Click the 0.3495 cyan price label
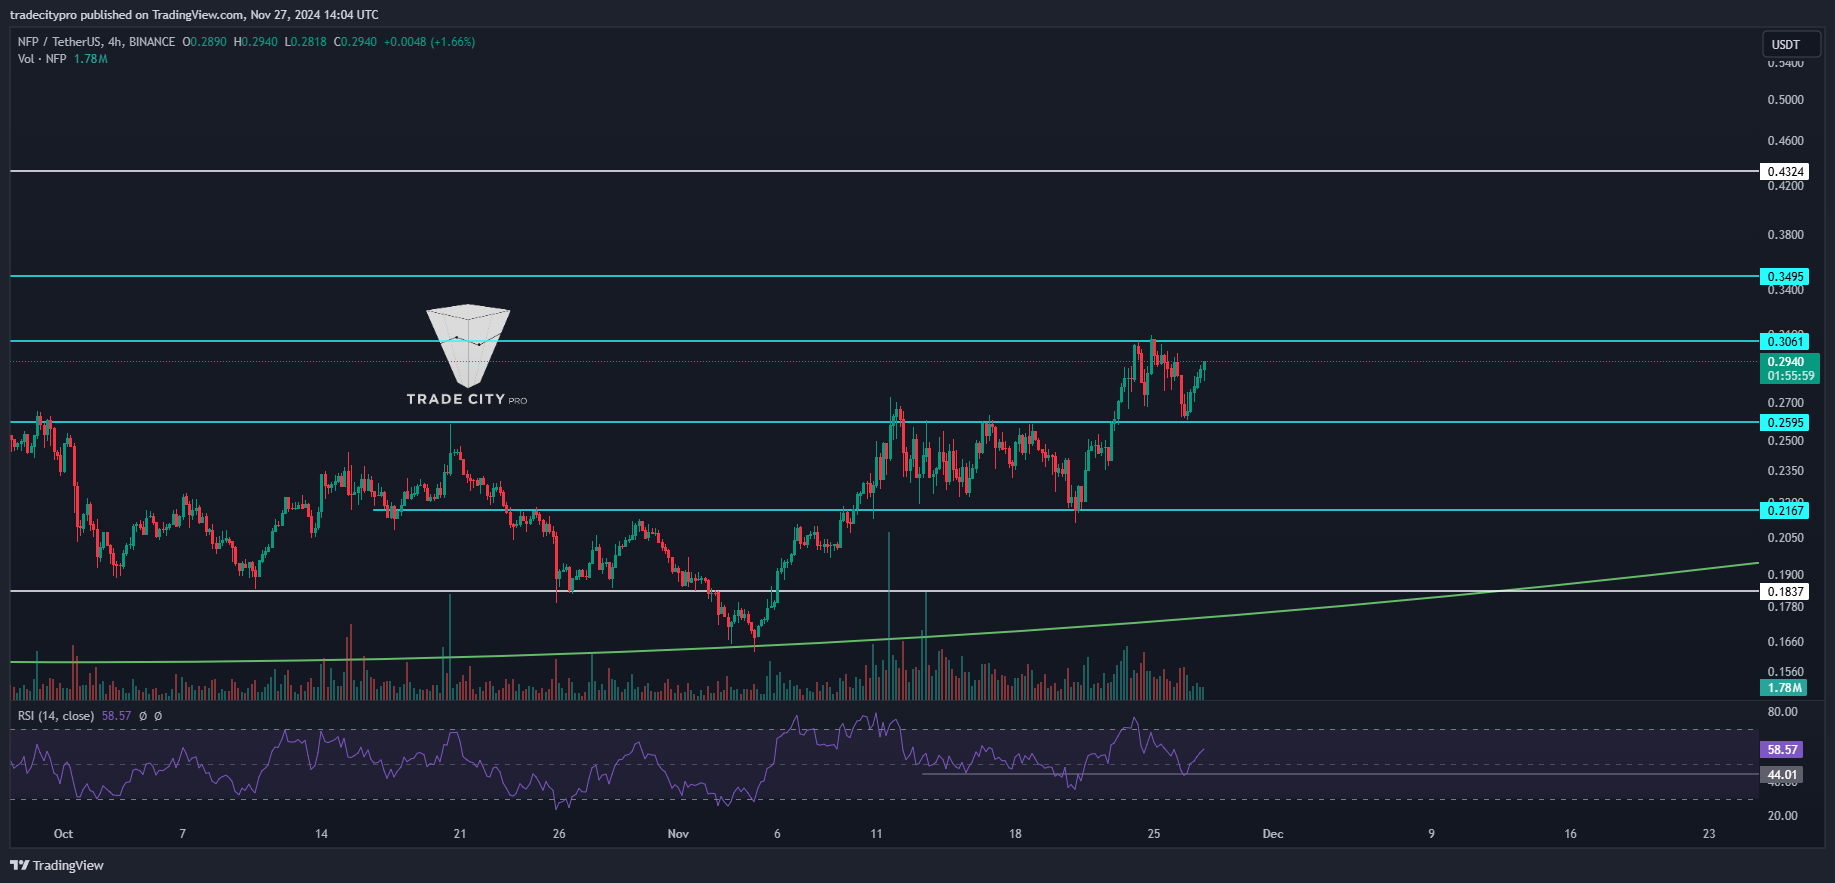 [x=1785, y=277]
